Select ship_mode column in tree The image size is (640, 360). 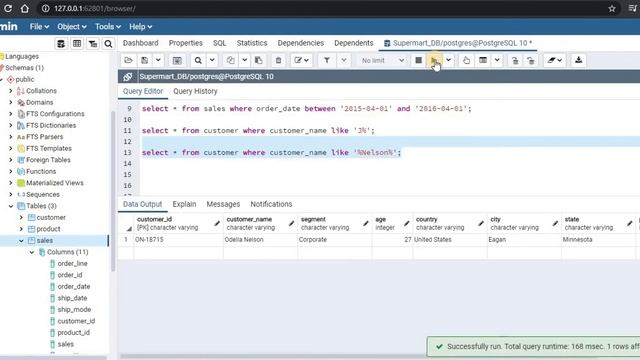[x=74, y=309]
